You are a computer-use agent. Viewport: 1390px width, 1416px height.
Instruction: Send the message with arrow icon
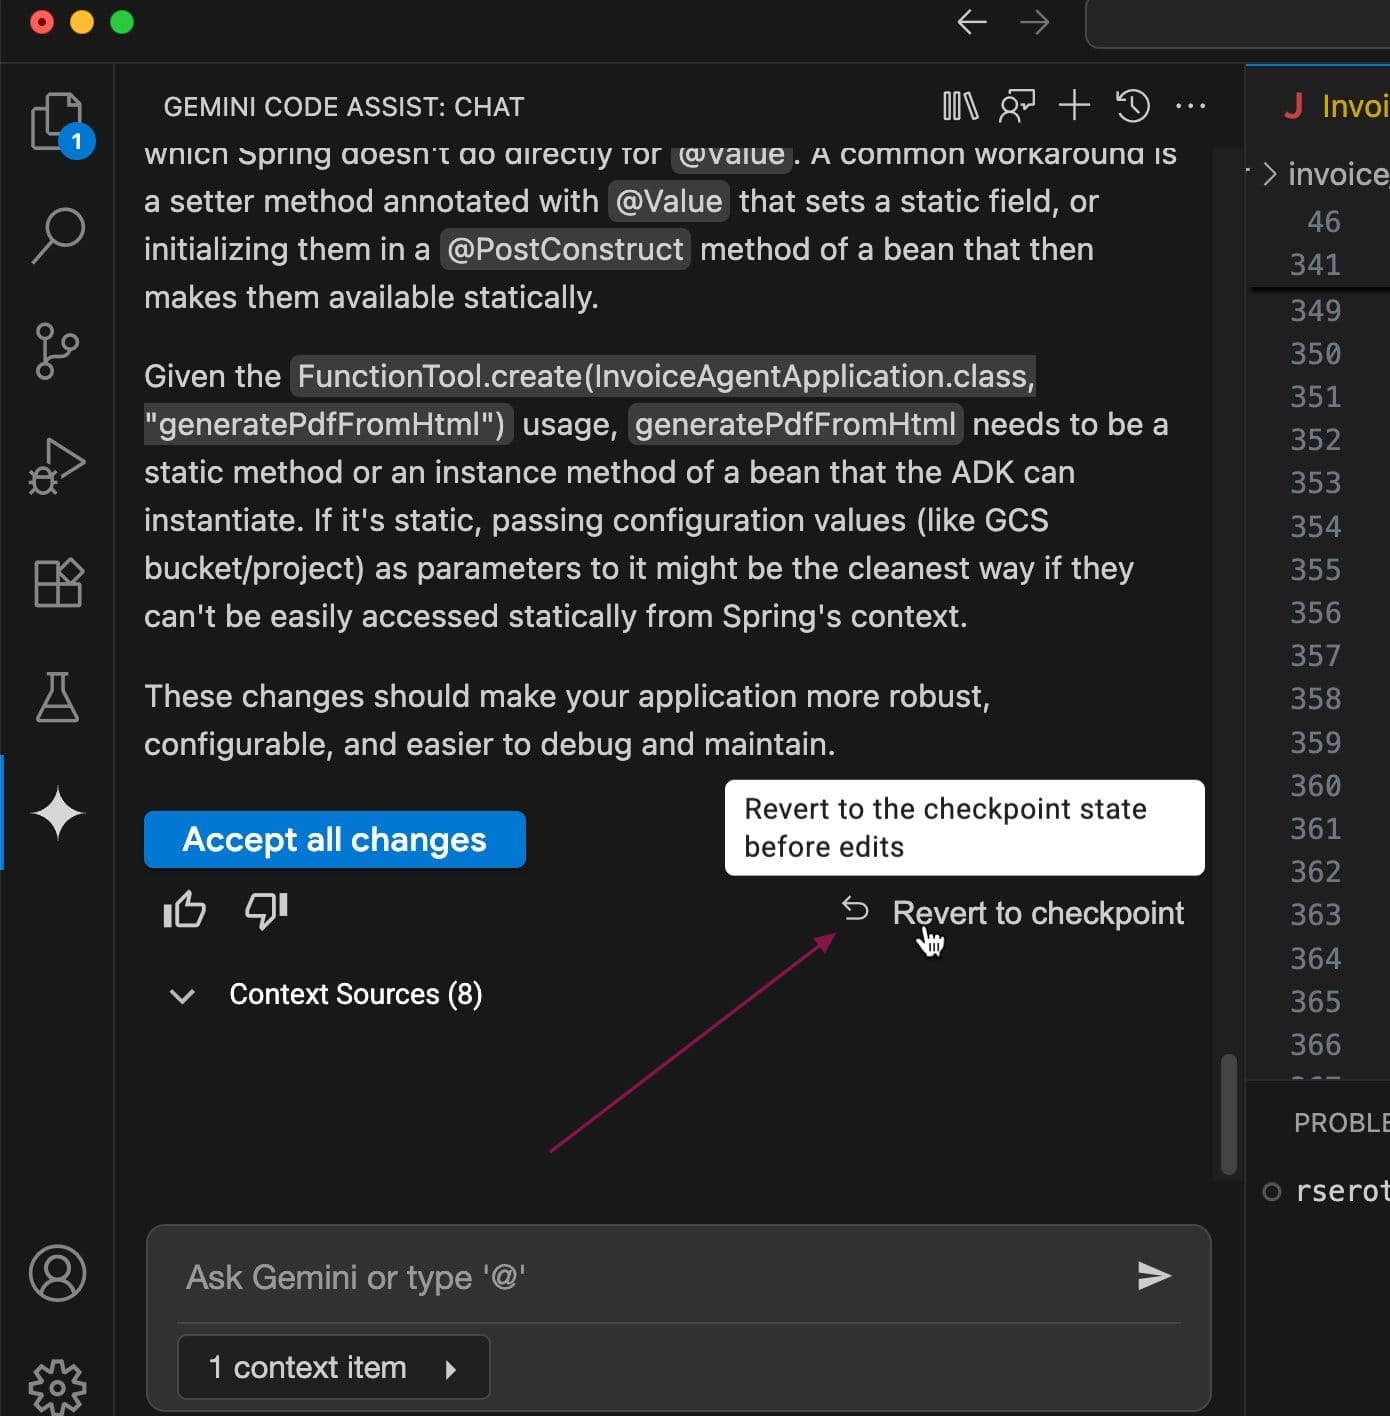(1154, 1275)
